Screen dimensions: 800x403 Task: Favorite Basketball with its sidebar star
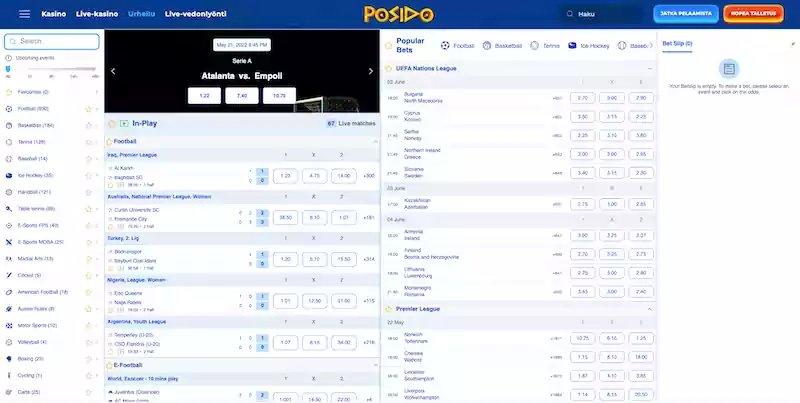pos(88,125)
